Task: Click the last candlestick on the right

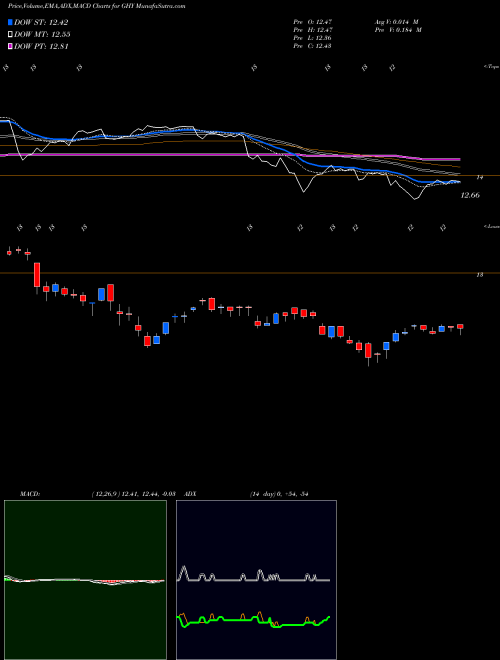Action: pyautogui.click(x=460, y=329)
